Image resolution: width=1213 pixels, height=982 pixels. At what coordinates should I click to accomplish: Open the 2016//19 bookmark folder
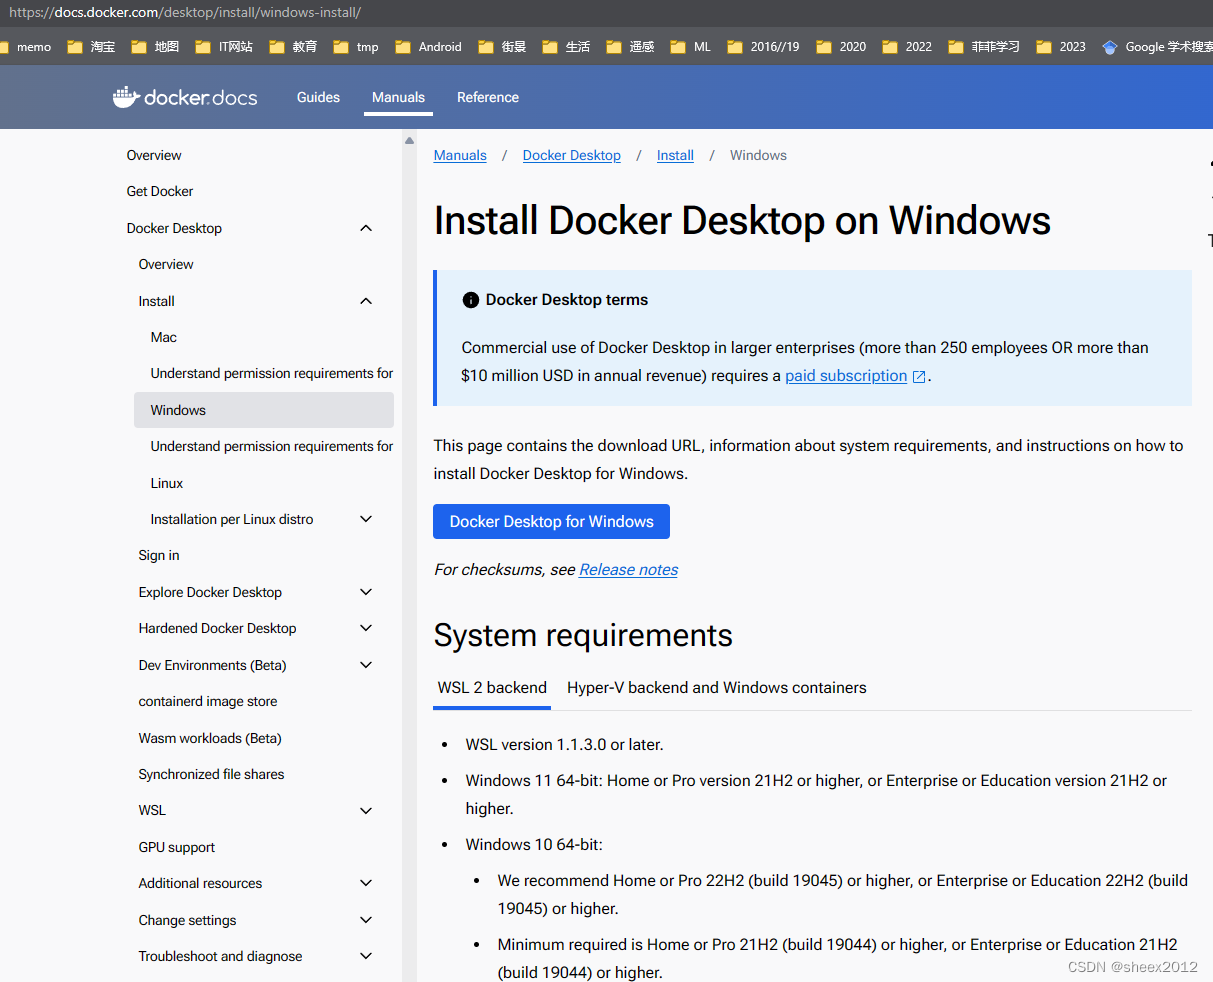763,47
